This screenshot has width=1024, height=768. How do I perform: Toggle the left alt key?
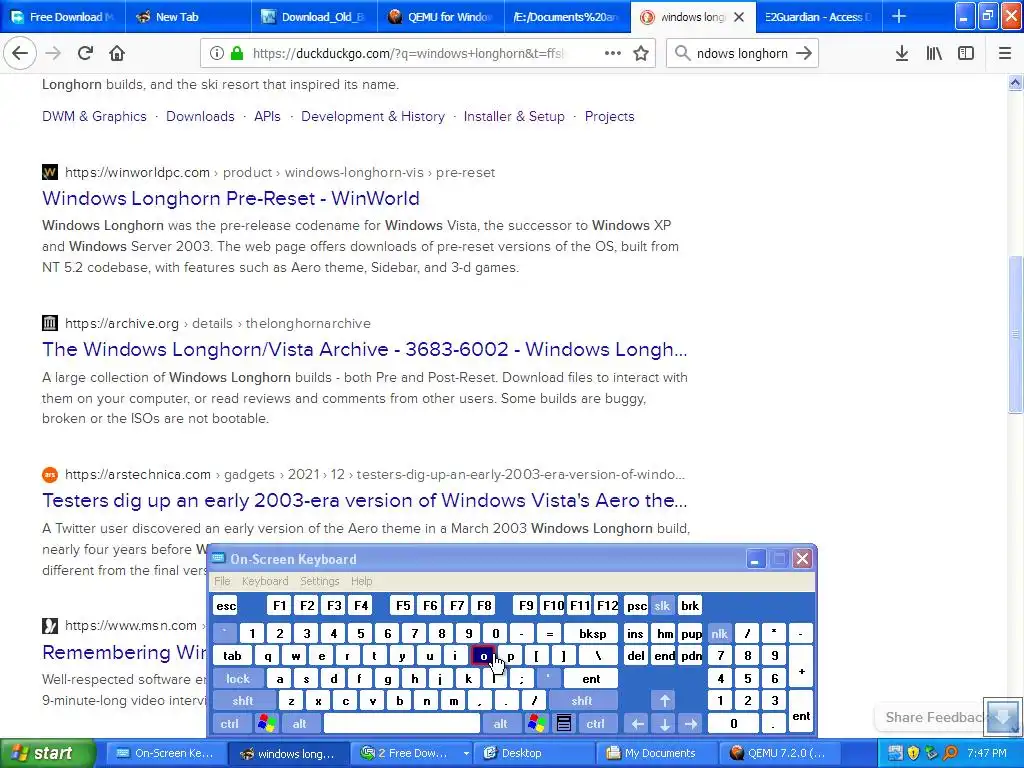click(x=300, y=723)
